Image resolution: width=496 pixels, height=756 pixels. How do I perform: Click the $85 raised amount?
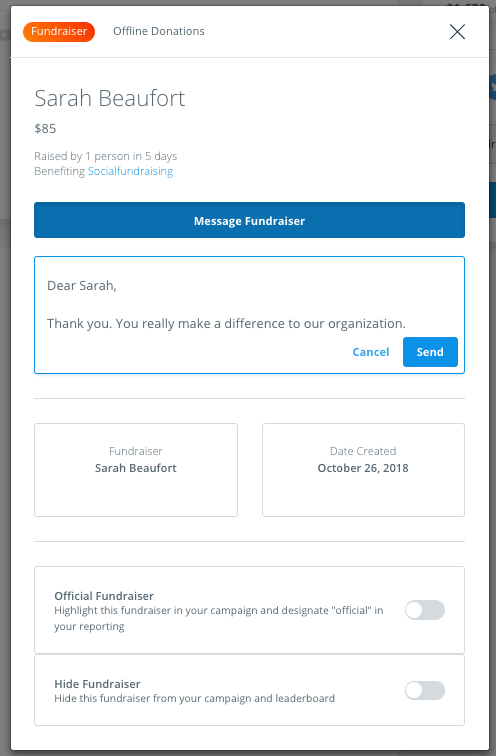point(45,129)
